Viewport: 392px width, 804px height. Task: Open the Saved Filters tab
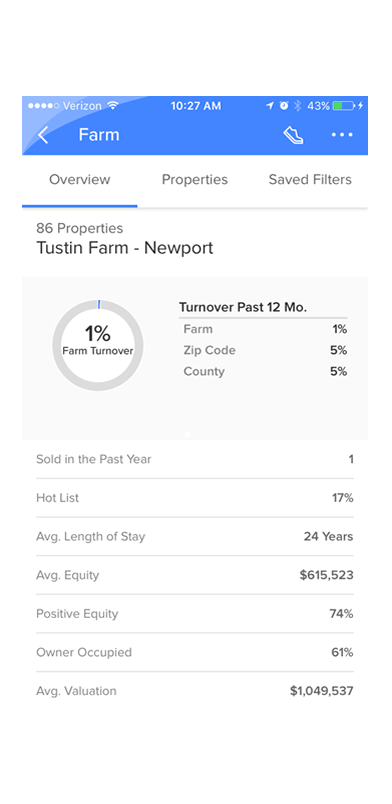tap(310, 179)
